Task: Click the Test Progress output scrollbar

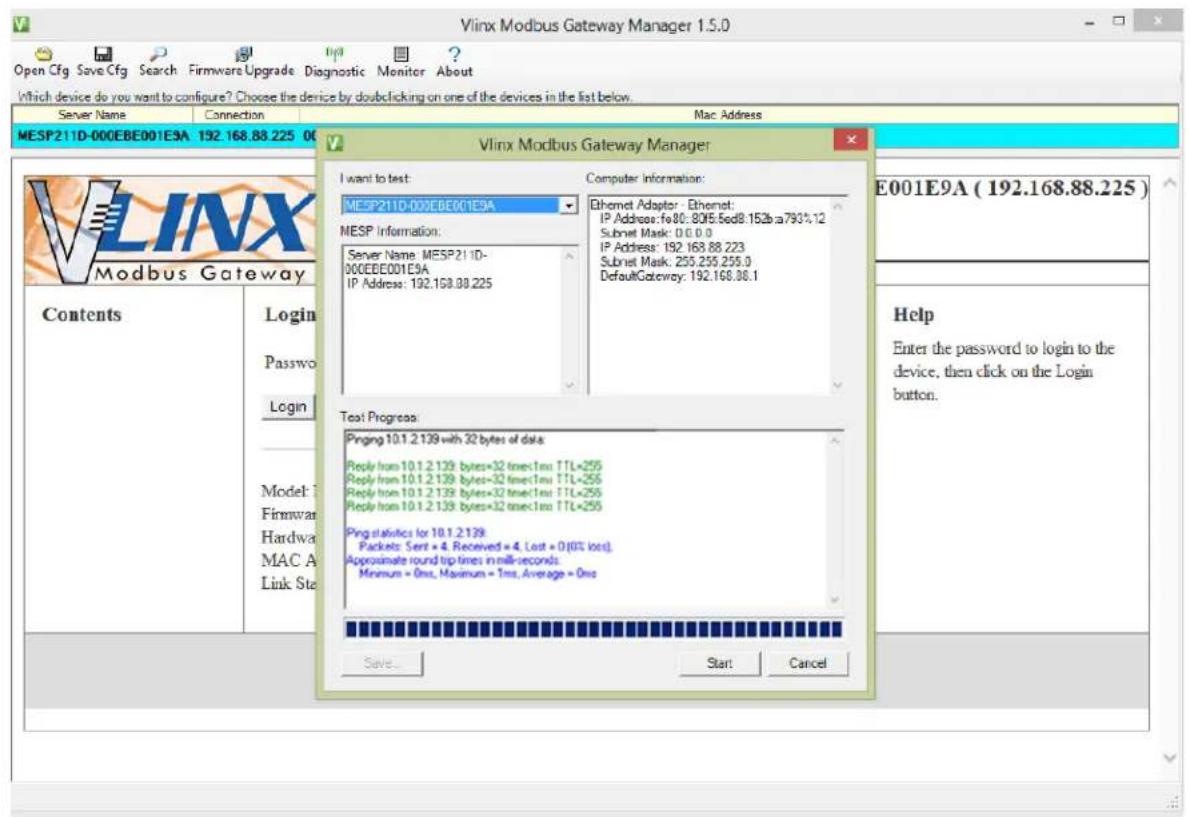Action: click(834, 520)
